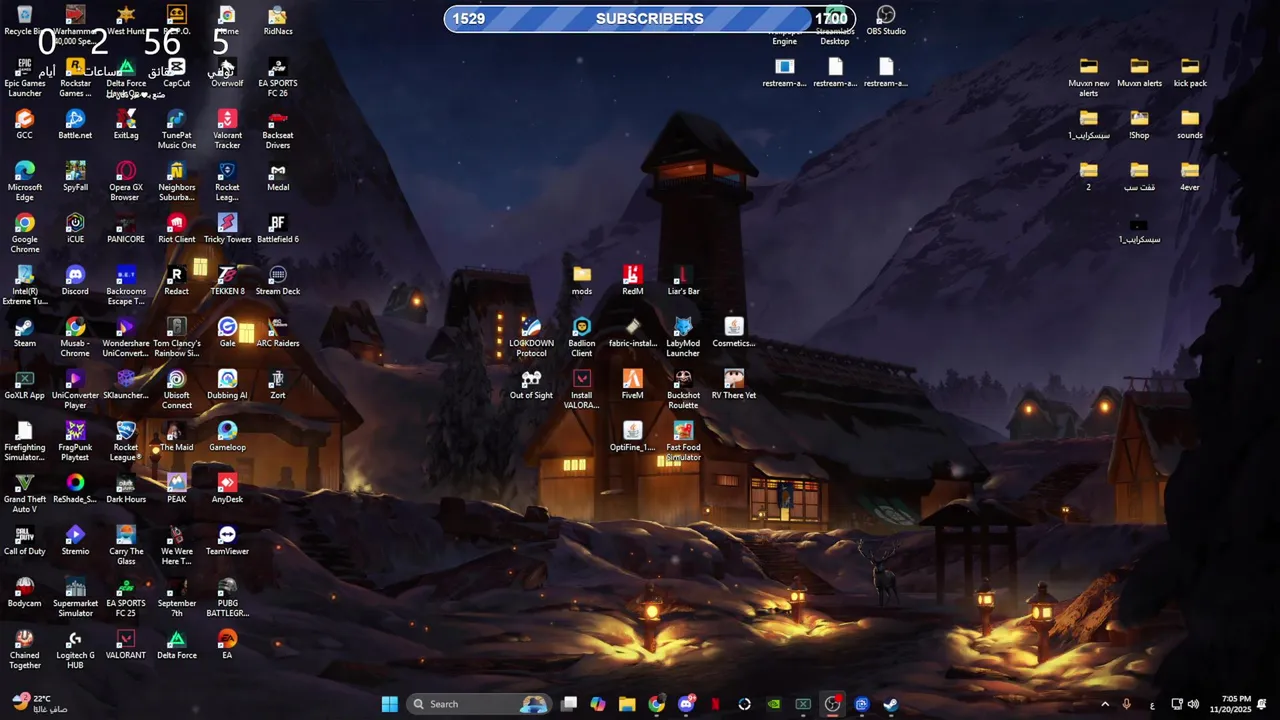Screen dimensions: 1280x720
Task: Open the AnyDesk shortcut
Action: pos(227,488)
